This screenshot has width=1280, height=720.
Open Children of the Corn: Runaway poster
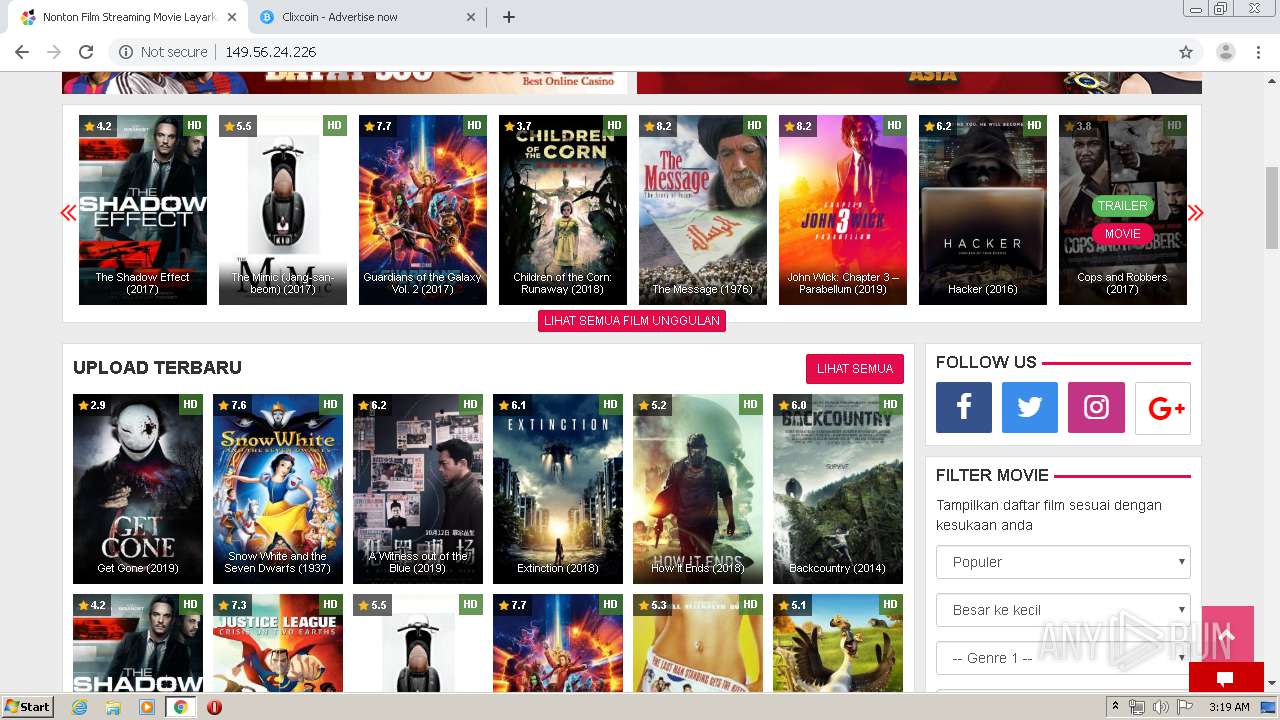click(x=563, y=210)
